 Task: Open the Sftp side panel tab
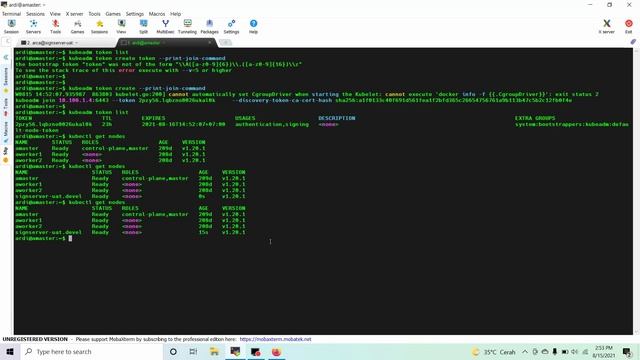click(x=6, y=154)
